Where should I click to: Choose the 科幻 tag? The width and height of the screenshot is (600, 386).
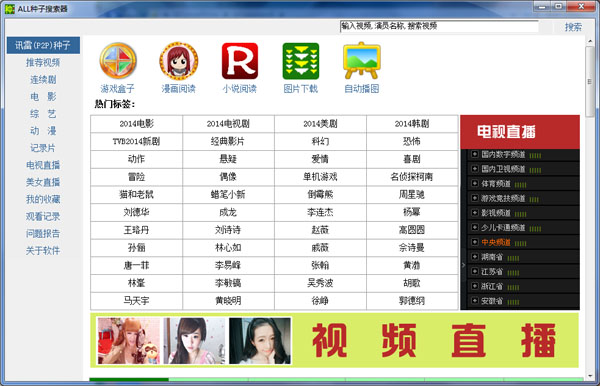coord(320,141)
